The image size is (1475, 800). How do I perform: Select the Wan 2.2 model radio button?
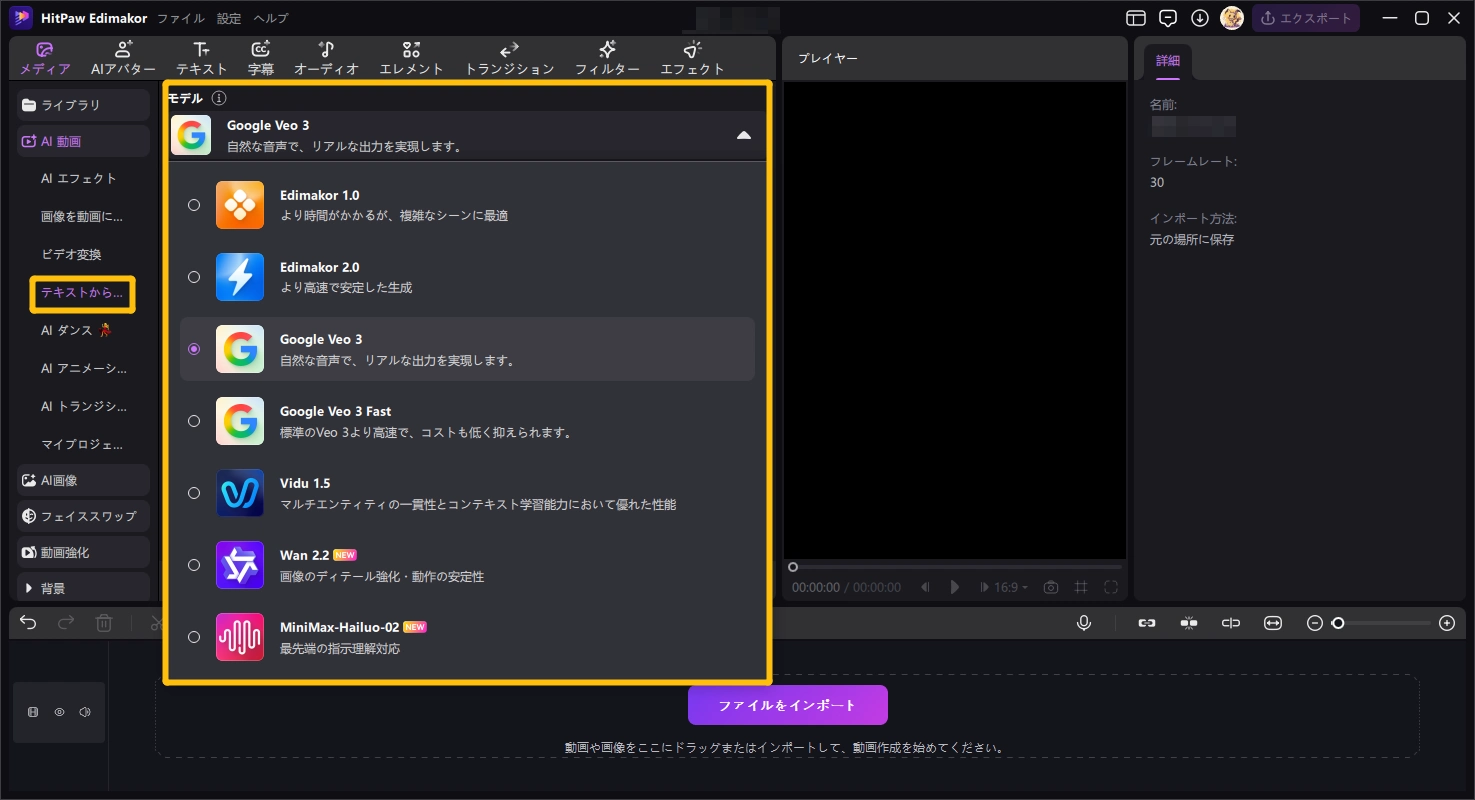pyautogui.click(x=194, y=565)
